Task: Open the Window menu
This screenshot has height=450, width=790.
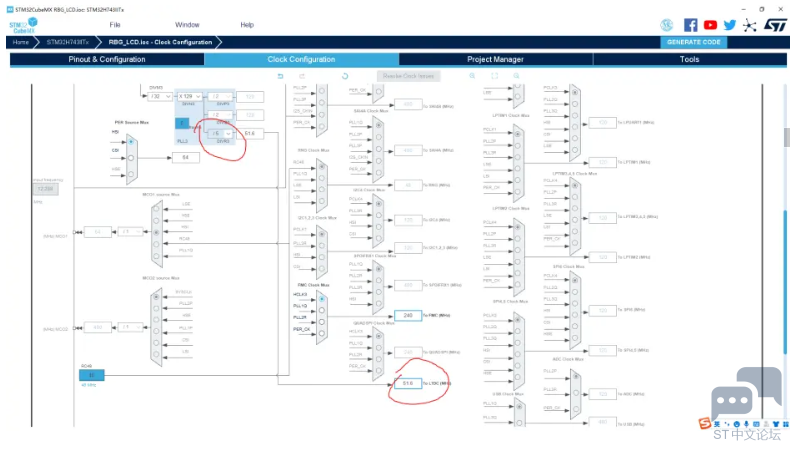Action: tap(187, 25)
